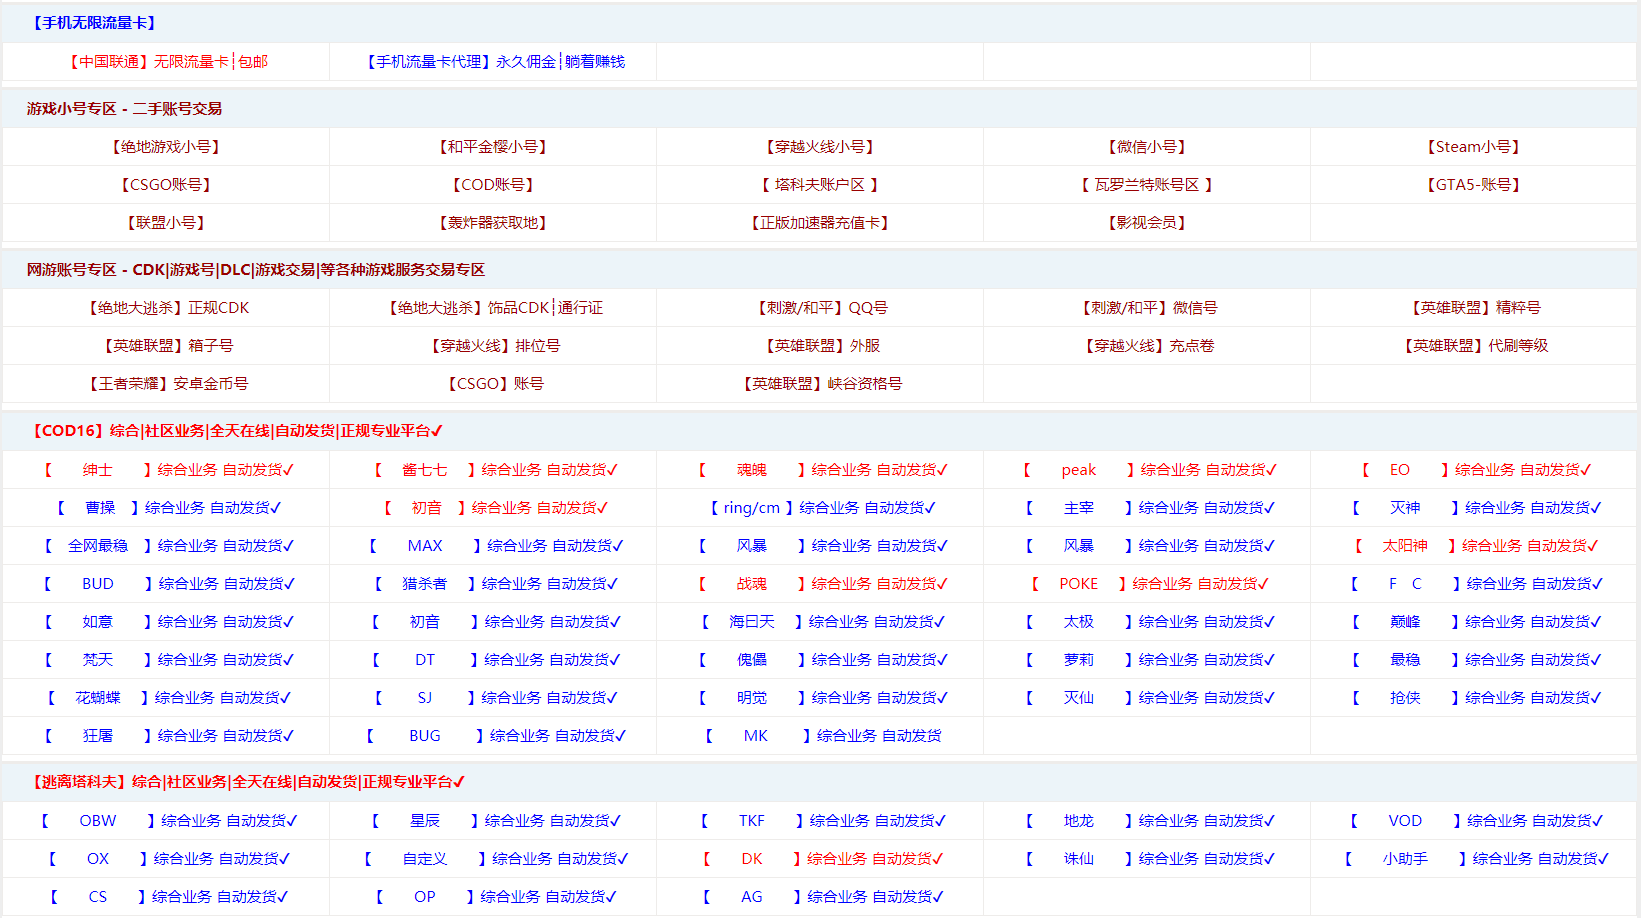Viewport: 1641px width, 918px height.
Task: Open the 自定义 综合业务 link
Action: 494,858
